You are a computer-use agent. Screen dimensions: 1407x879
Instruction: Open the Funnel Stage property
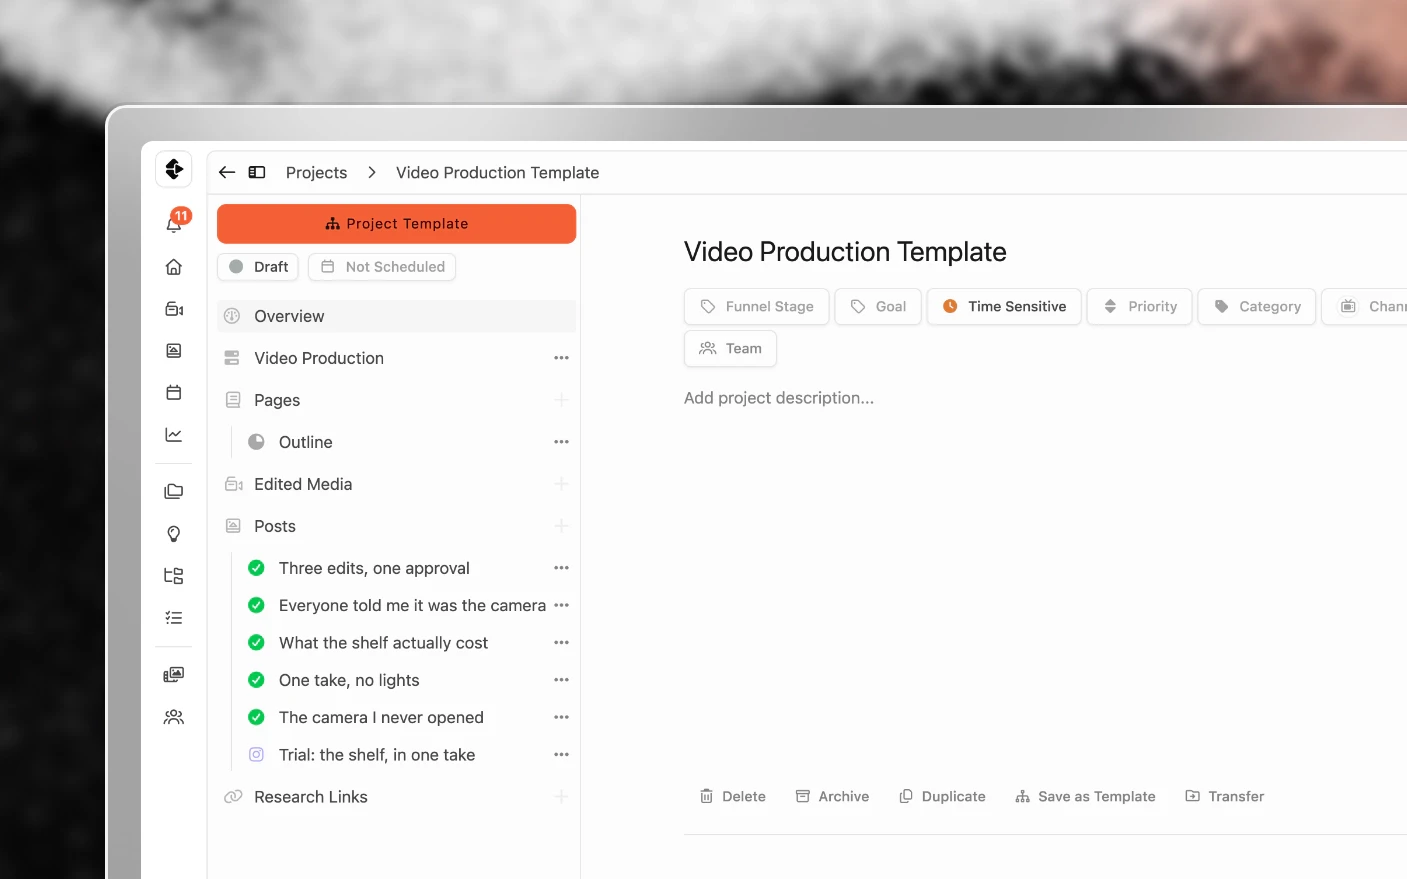click(x=757, y=306)
